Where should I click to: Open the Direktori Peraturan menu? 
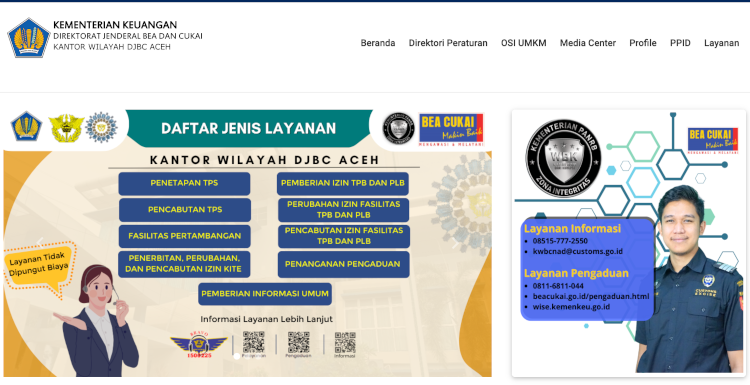point(448,43)
